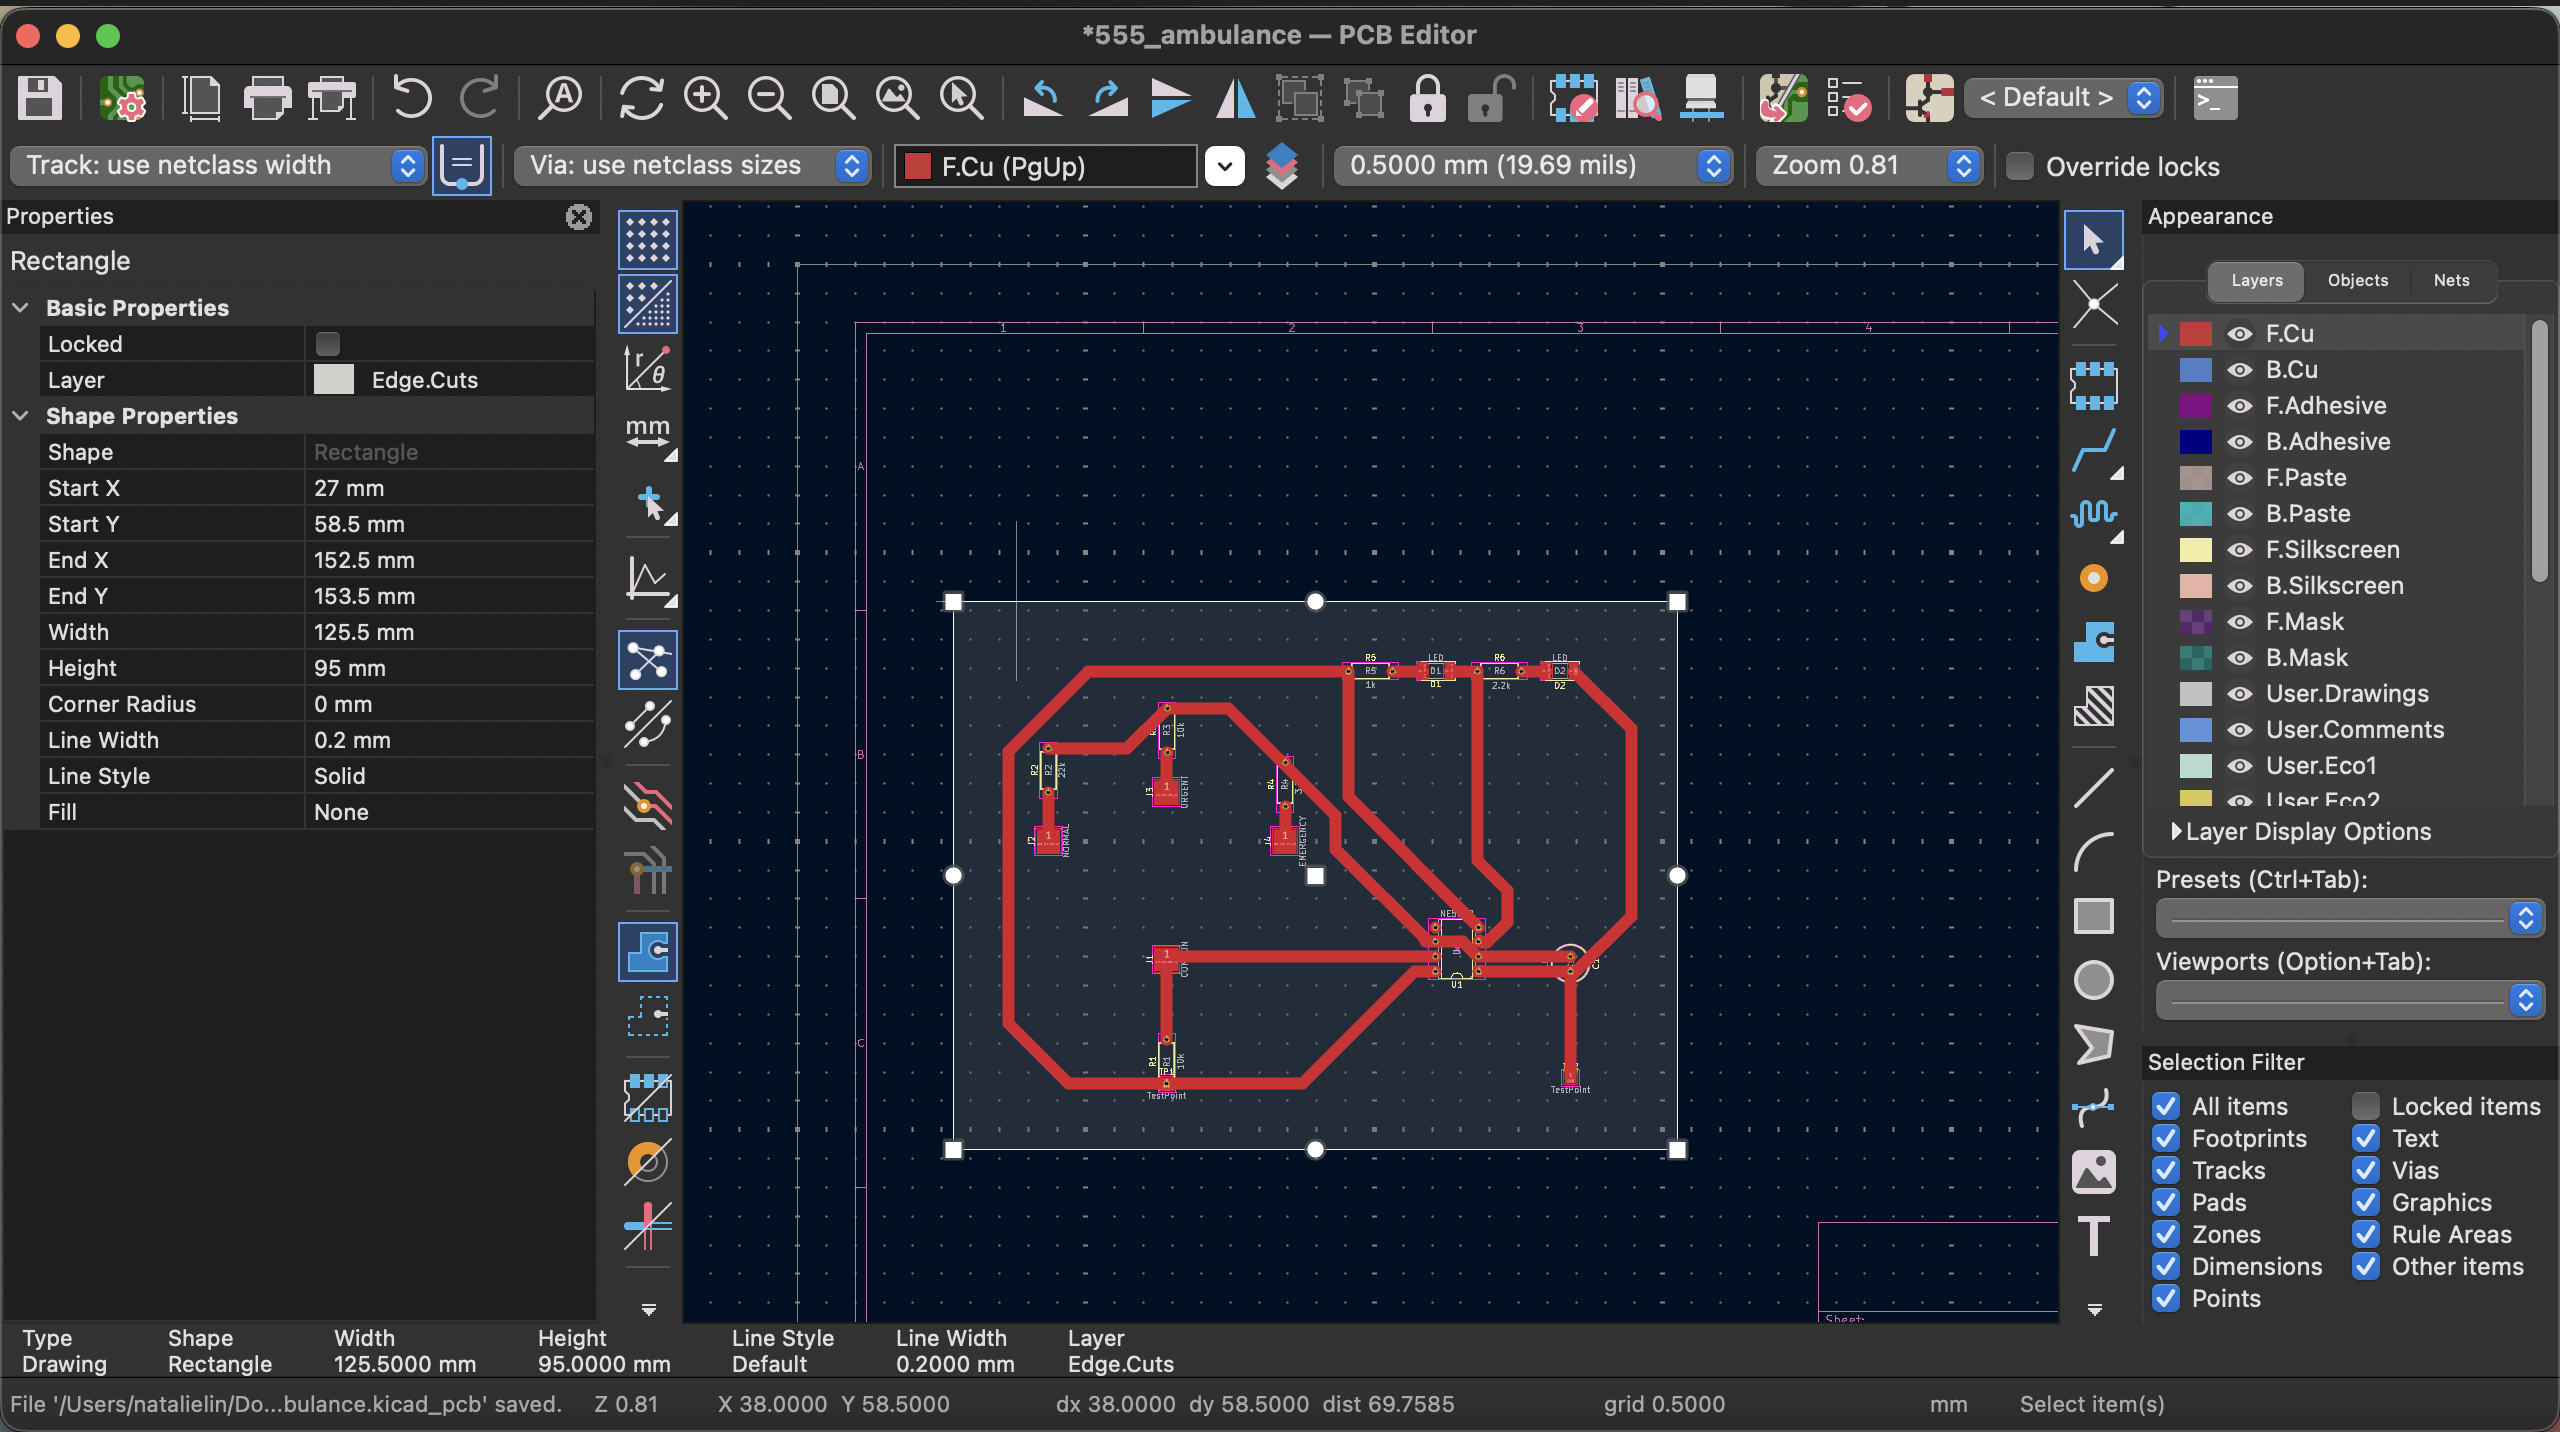Select the Layers tab
Viewport: 2560px width, 1432px height.
tap(2256, 281)
